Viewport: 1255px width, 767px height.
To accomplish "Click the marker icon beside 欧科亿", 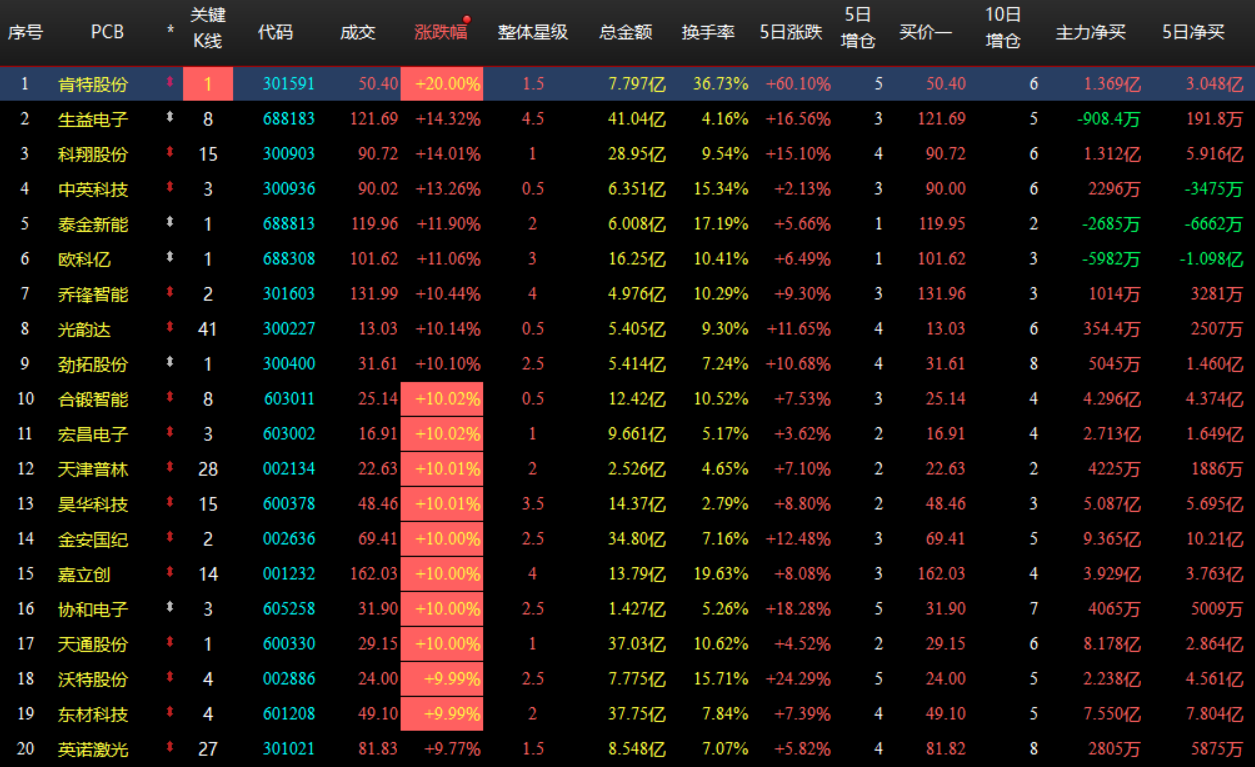I will pos(170,259).
